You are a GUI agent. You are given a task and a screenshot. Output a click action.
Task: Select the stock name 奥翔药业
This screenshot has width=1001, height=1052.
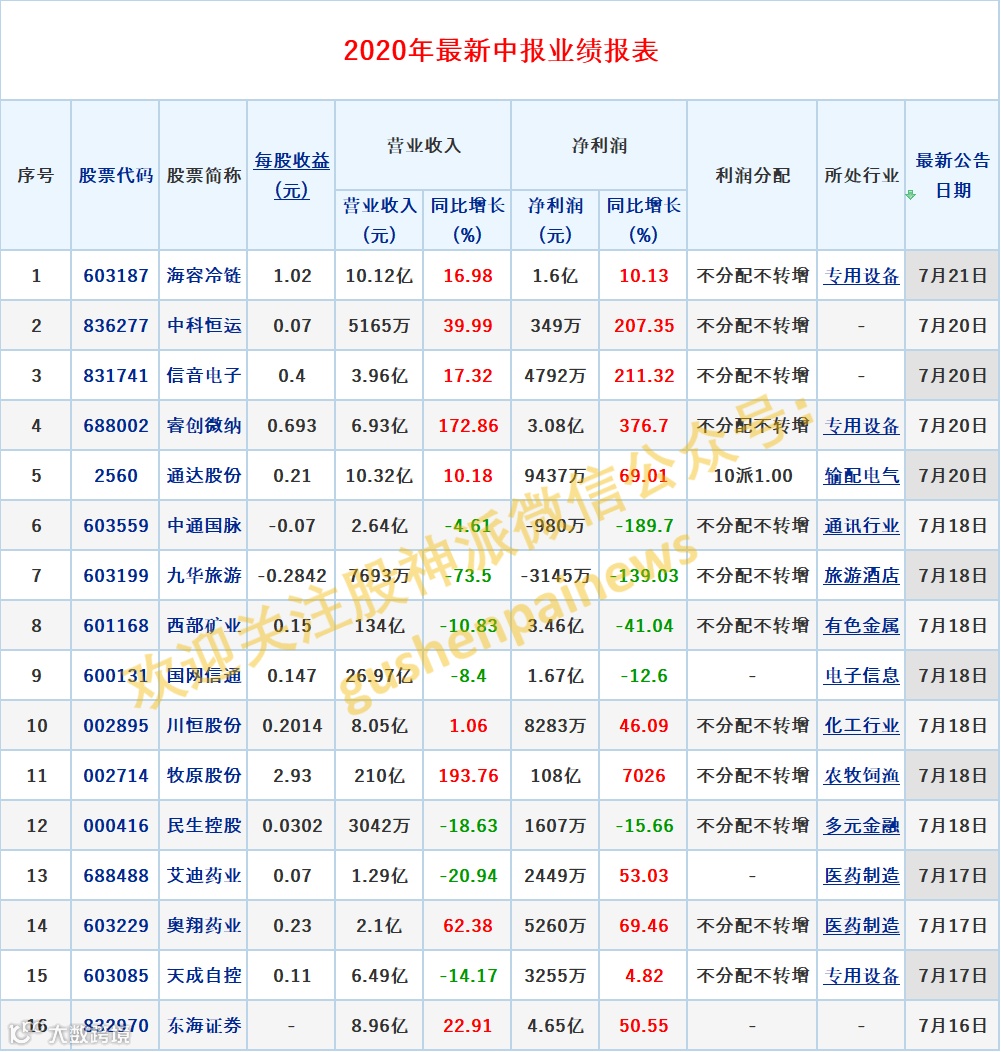click(x=204, y=926)
